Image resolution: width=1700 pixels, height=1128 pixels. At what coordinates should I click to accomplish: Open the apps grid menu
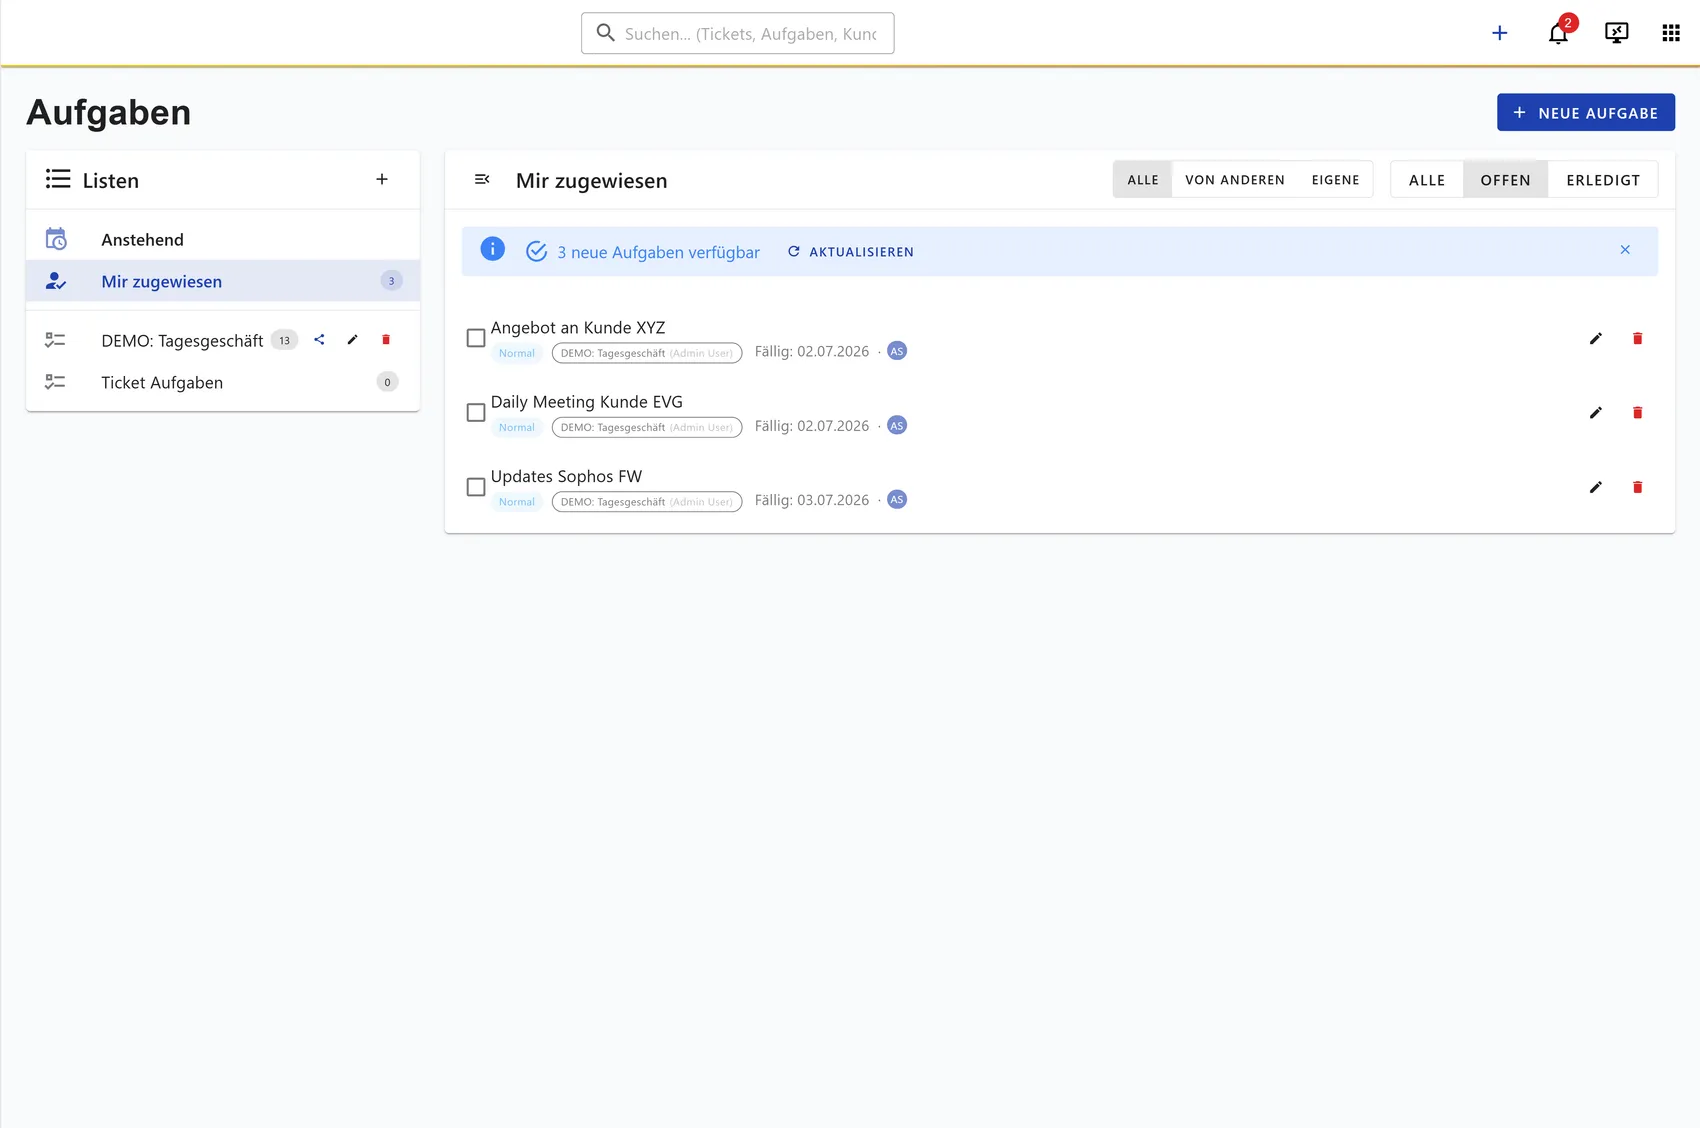tap(1670, 33)
